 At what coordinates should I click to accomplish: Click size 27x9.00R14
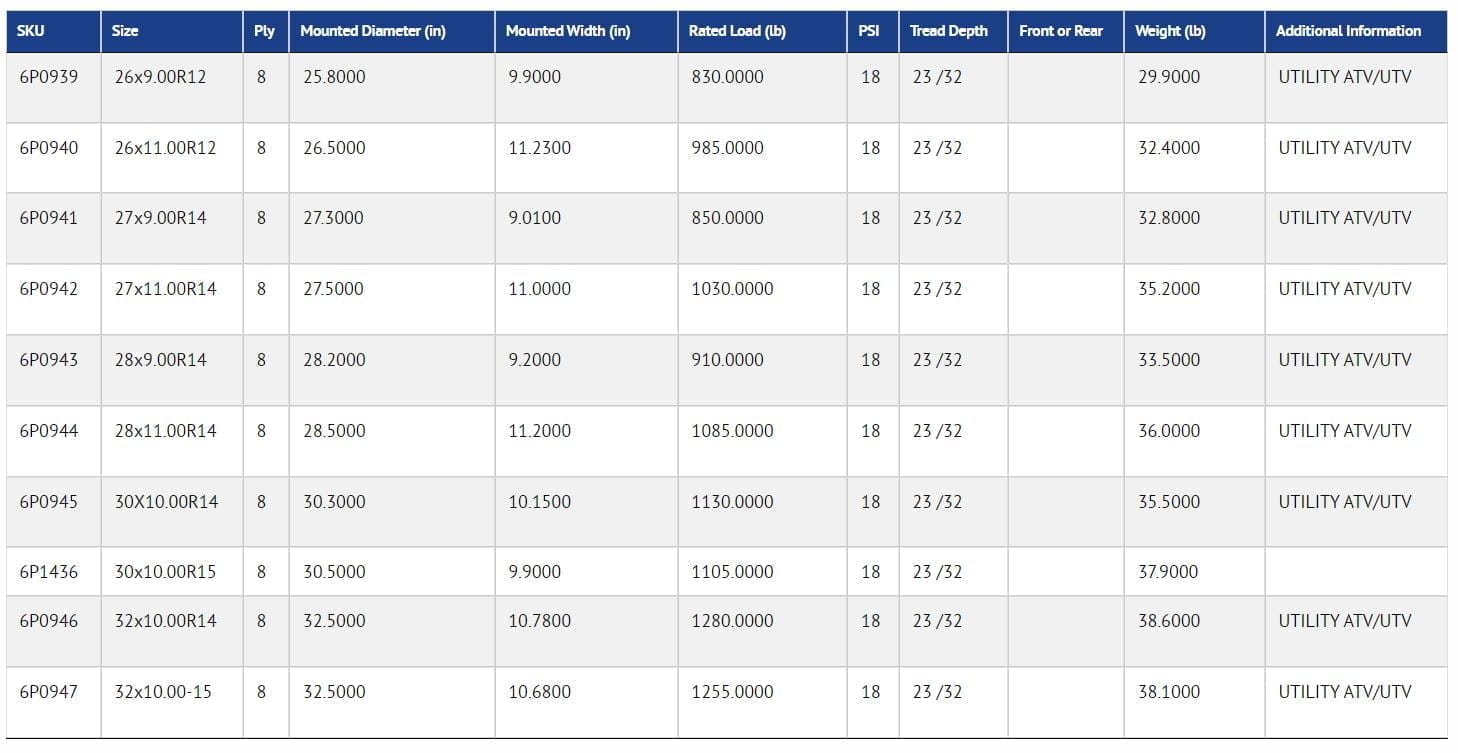[161, 218]
